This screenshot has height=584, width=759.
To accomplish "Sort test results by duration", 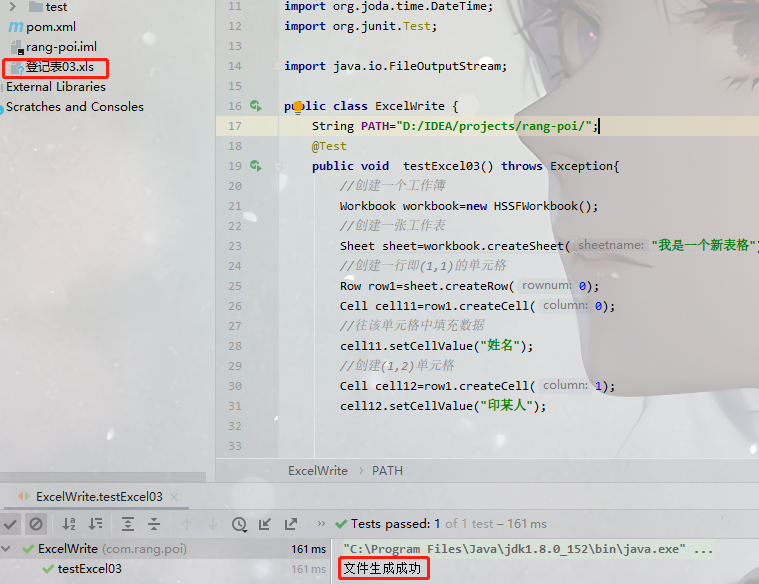I will [95, 524].
